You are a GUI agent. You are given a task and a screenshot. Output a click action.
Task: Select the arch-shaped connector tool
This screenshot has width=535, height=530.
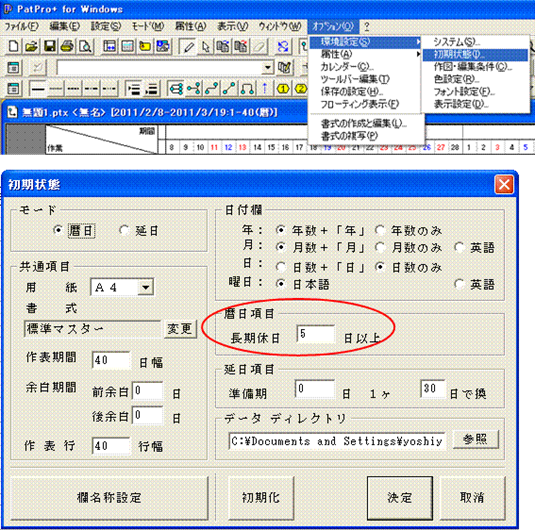247,89
